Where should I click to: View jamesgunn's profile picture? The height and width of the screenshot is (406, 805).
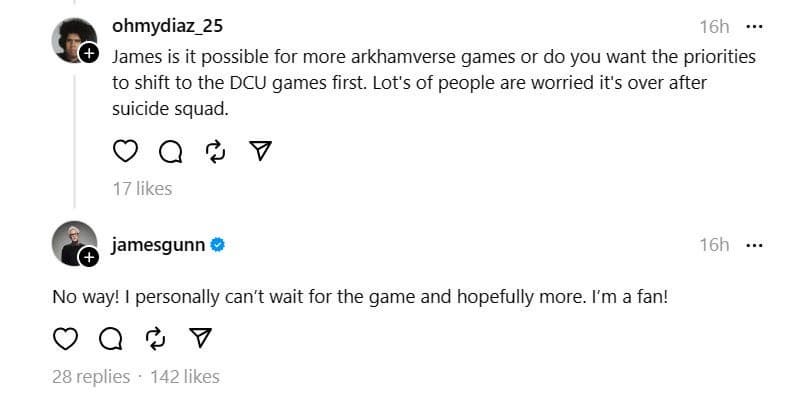coord(72,243)
